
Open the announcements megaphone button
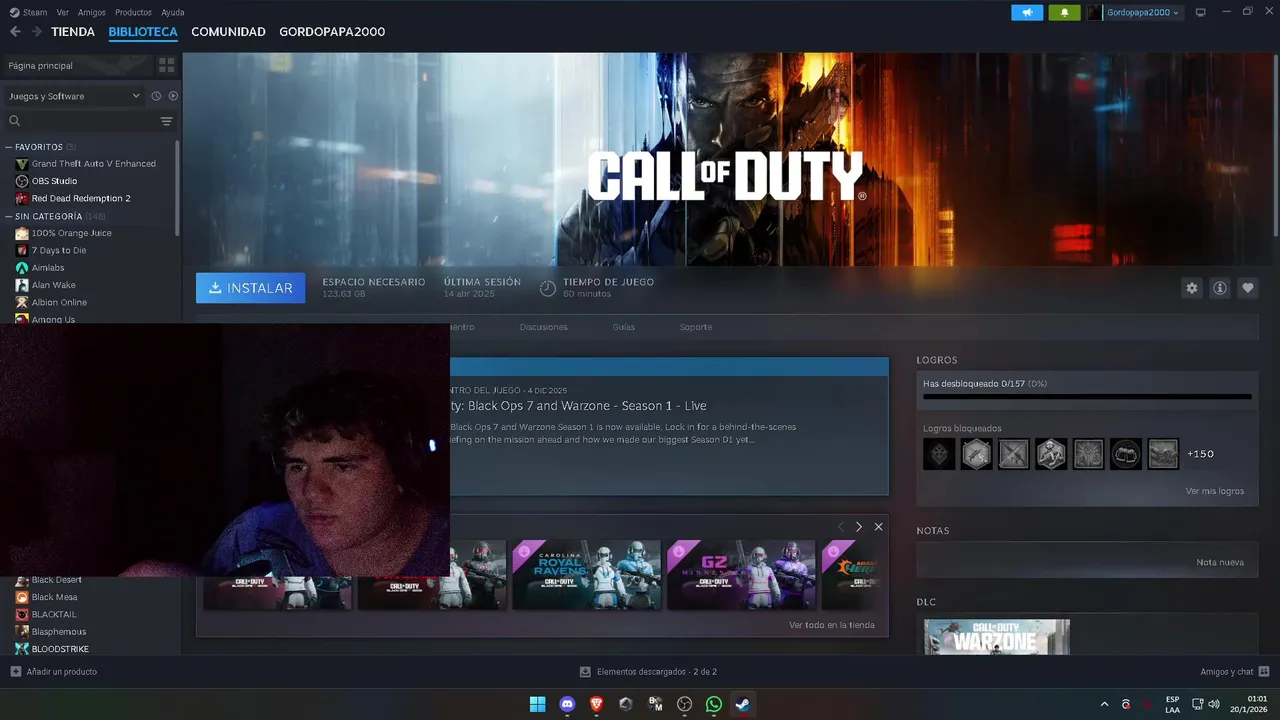coord(1027,12)
